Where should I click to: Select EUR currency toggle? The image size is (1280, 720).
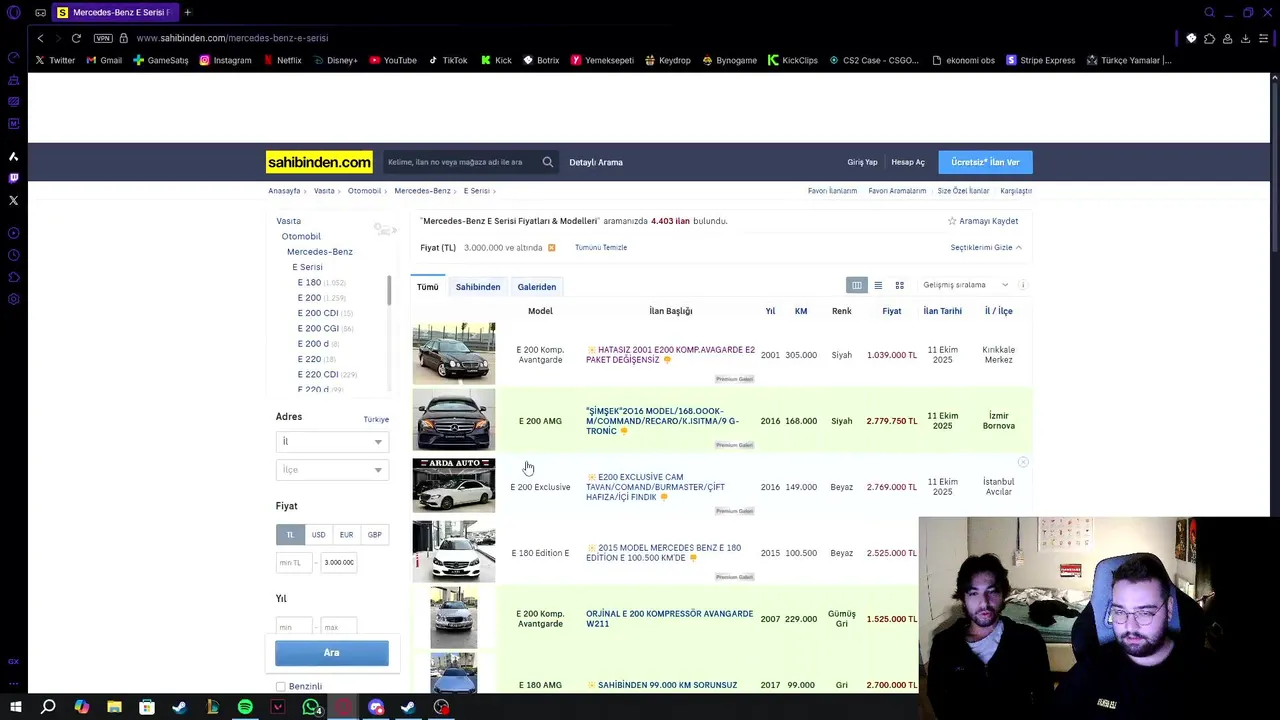coord(346,535)
